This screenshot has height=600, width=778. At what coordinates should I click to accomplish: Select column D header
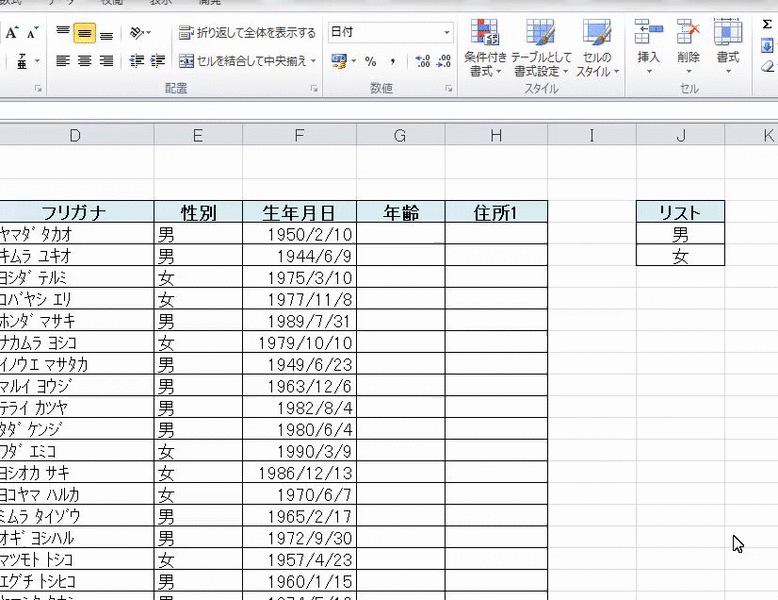(76, 135)
